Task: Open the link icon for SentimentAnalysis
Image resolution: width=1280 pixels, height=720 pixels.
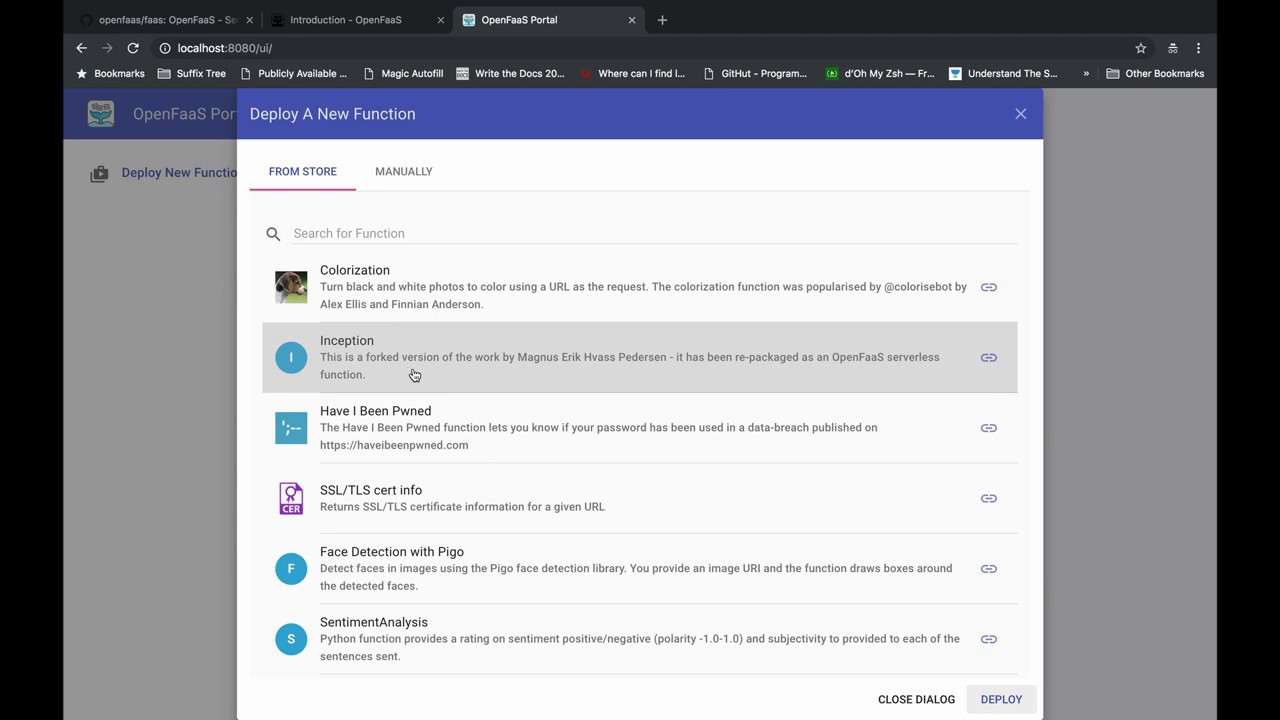Action: click(988, 639)
